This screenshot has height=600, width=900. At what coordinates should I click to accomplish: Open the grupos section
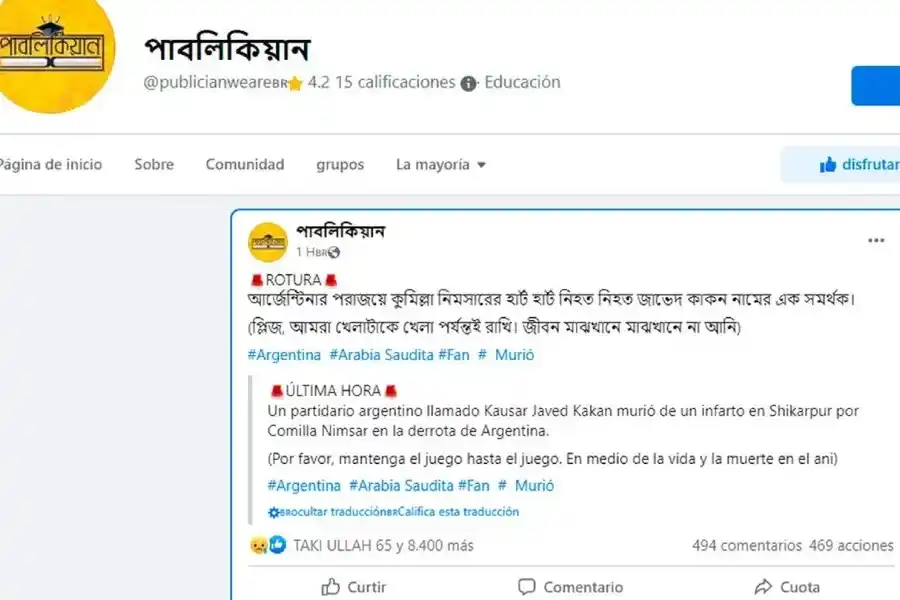pyautogui.click(x=339, y=164)
